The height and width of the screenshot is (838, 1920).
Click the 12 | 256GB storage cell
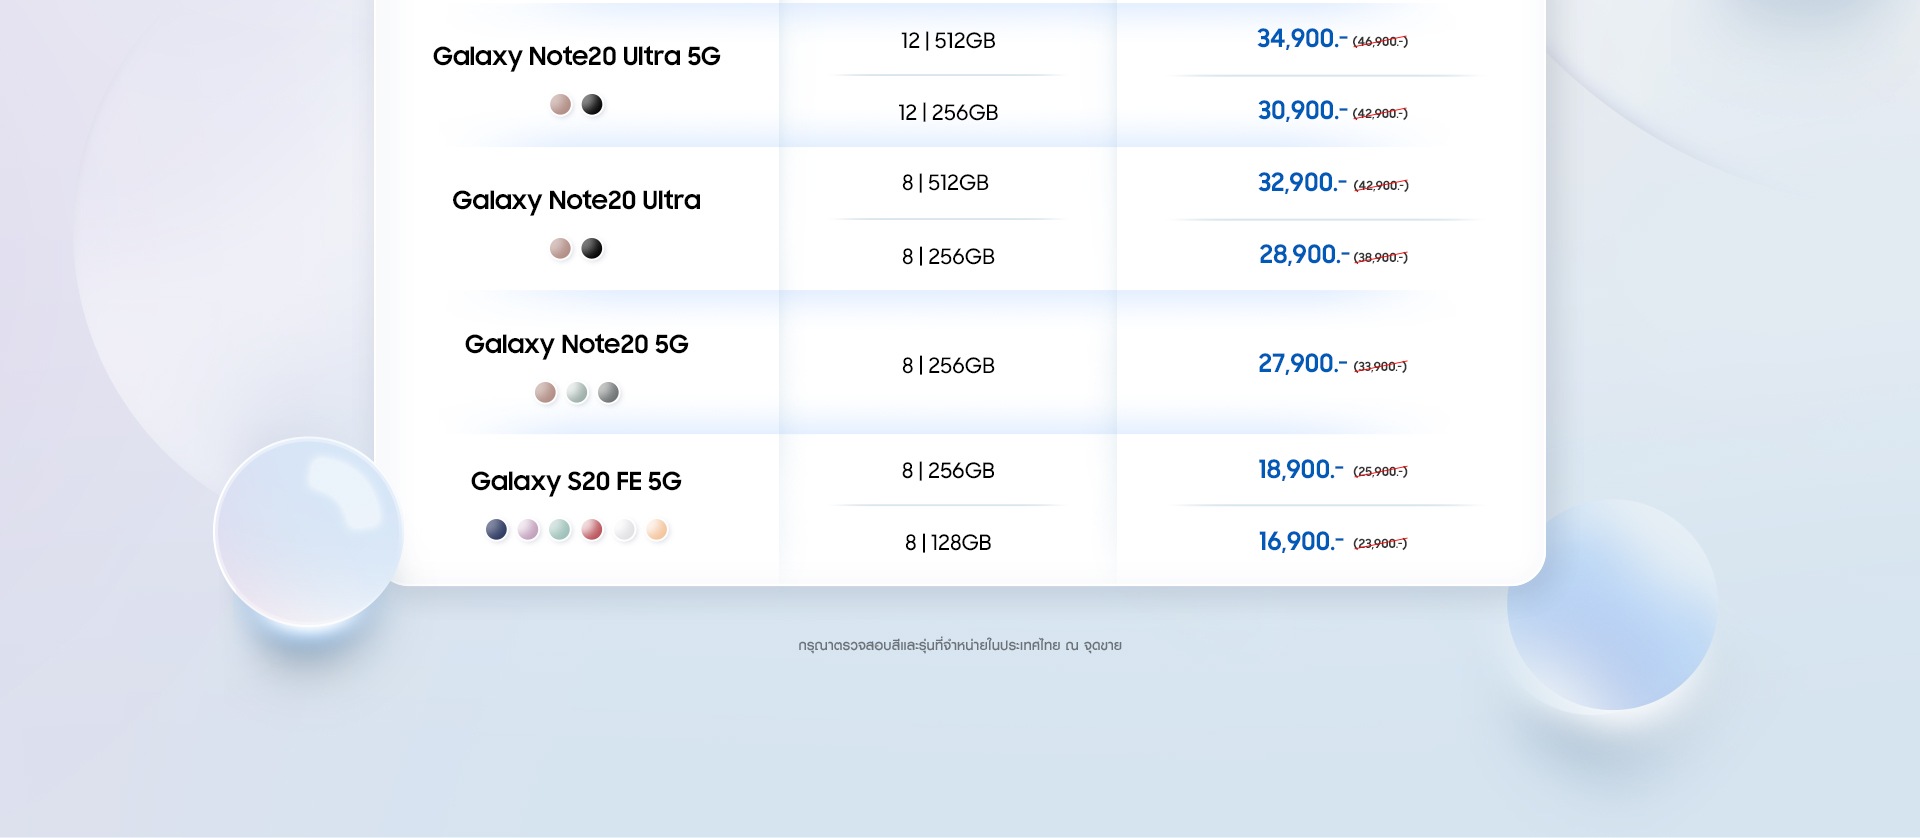pos(948,113)
